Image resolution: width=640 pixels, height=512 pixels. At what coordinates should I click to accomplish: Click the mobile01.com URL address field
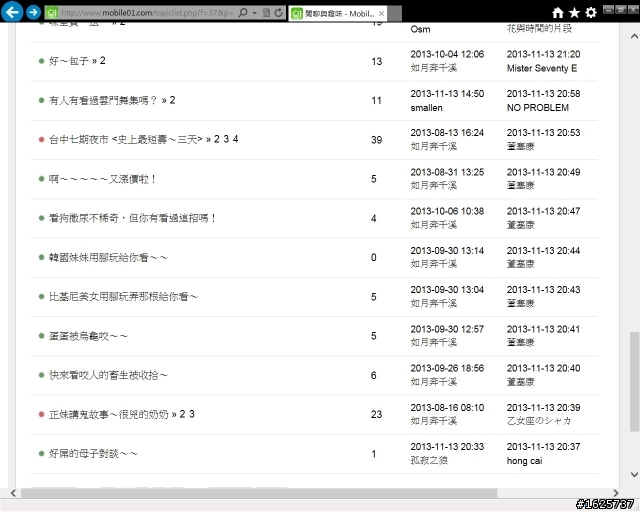[147, 13]
